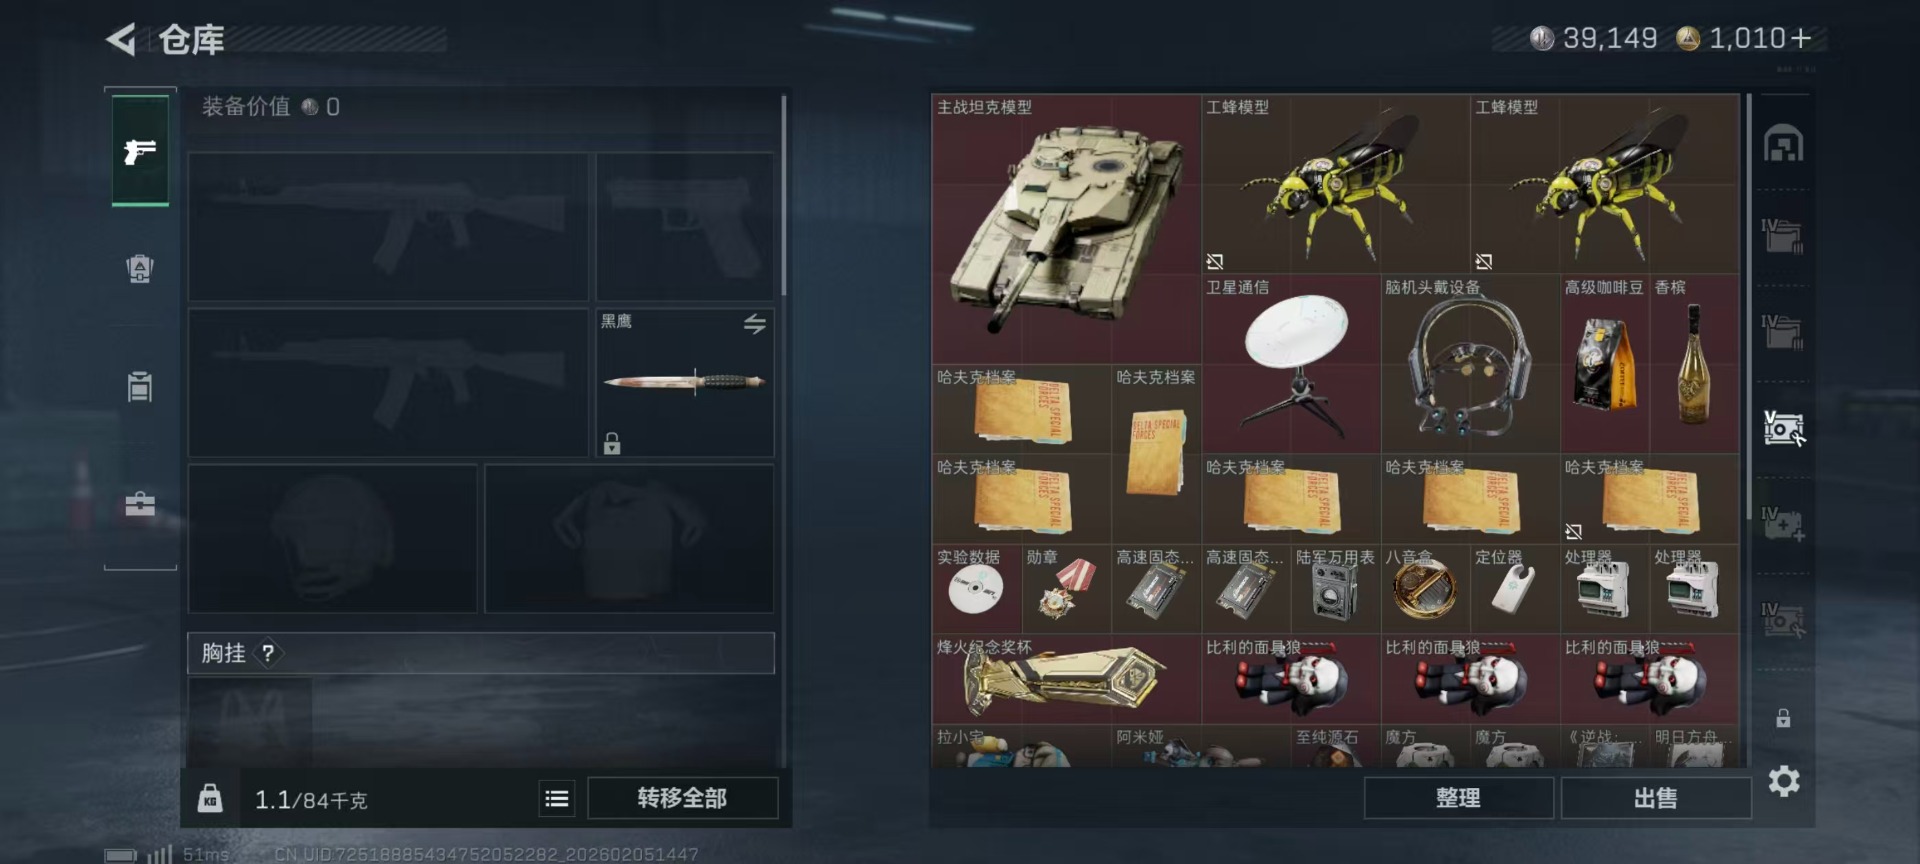Toggle the lock on the 黑鹰 knife slot

click(x=612, y=443)
